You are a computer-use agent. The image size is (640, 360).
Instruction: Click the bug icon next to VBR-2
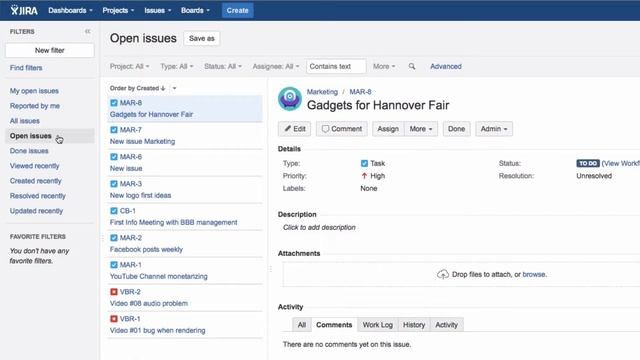point(114,291)
